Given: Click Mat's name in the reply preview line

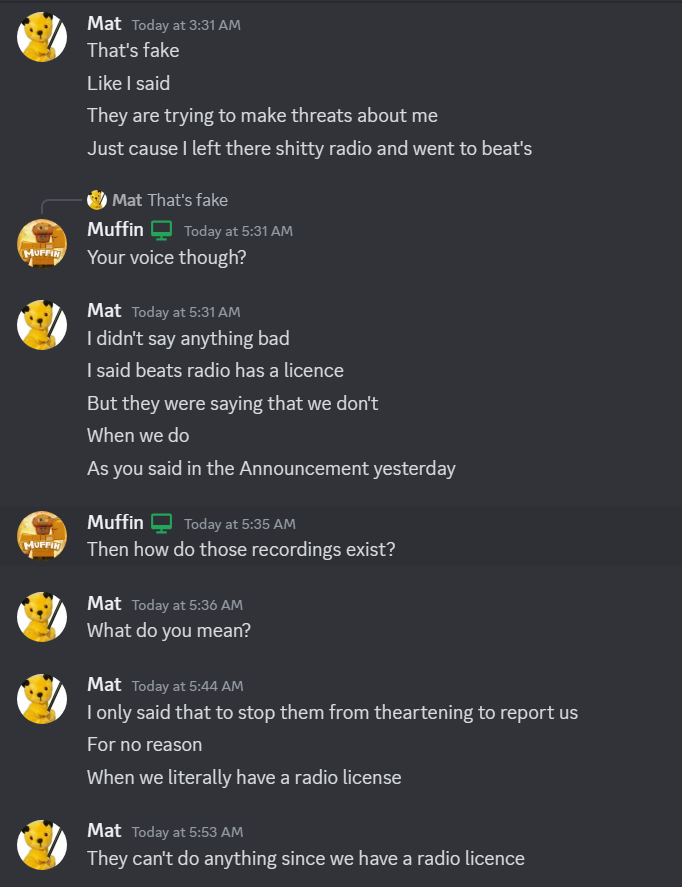Looking at the screenshot, I should click(x=127, y=200).
